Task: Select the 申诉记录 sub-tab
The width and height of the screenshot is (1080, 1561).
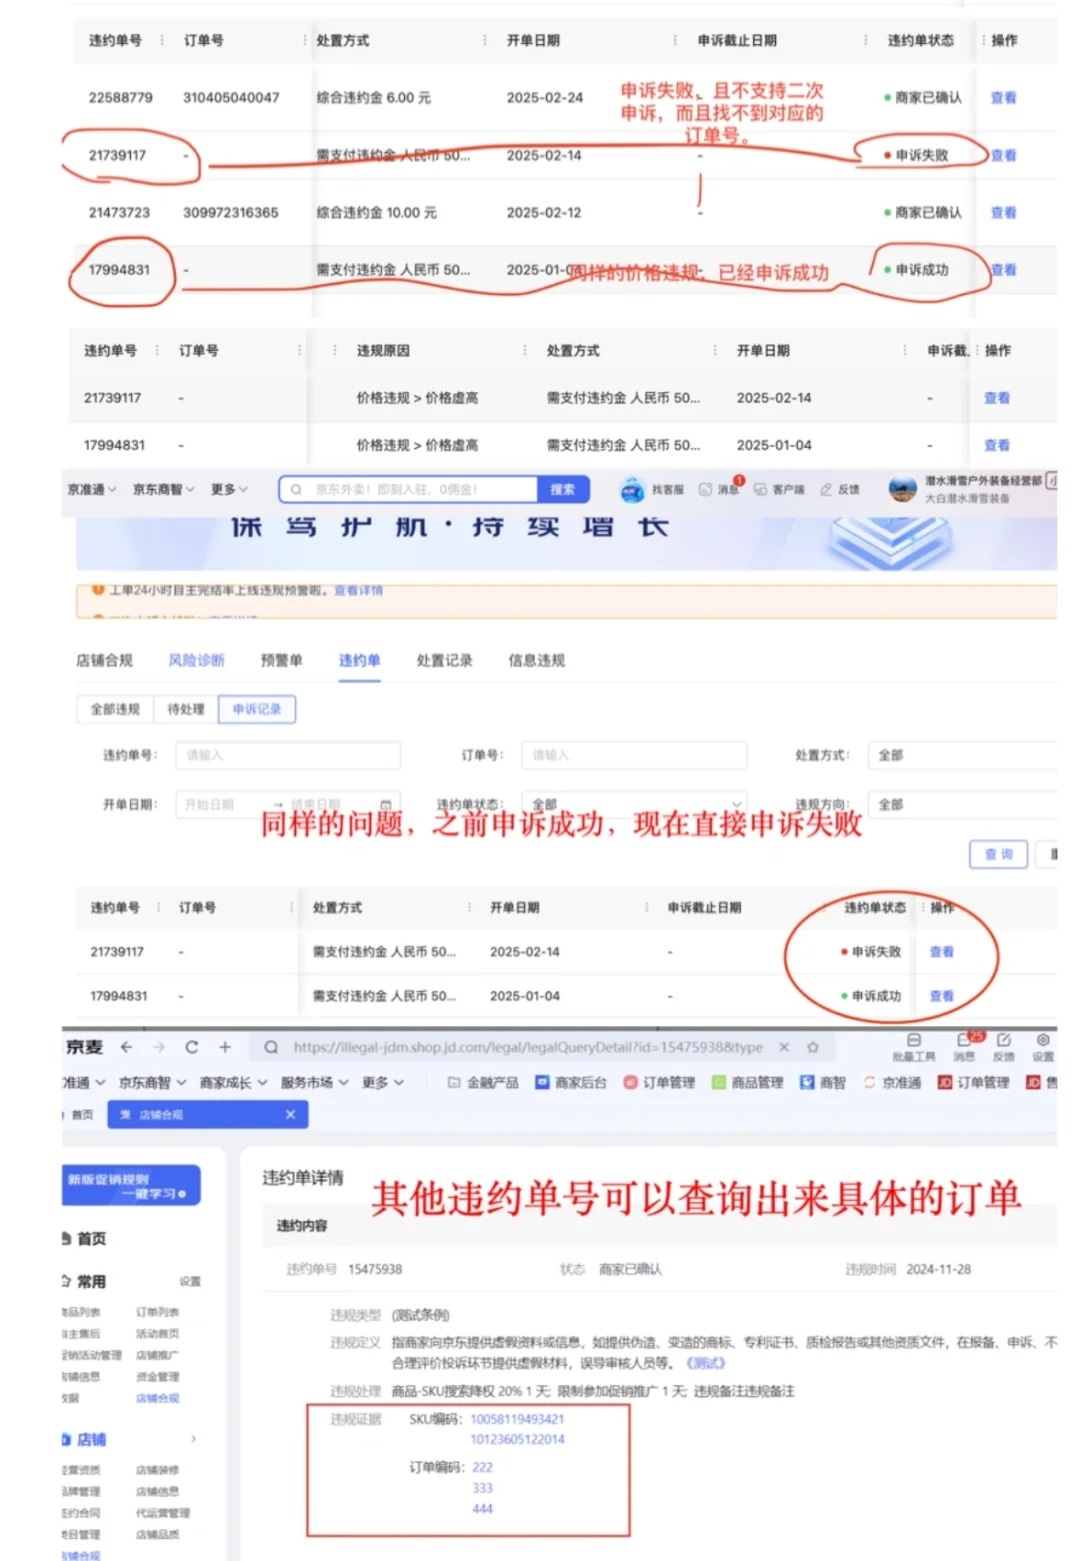Action: pos(257,709)
